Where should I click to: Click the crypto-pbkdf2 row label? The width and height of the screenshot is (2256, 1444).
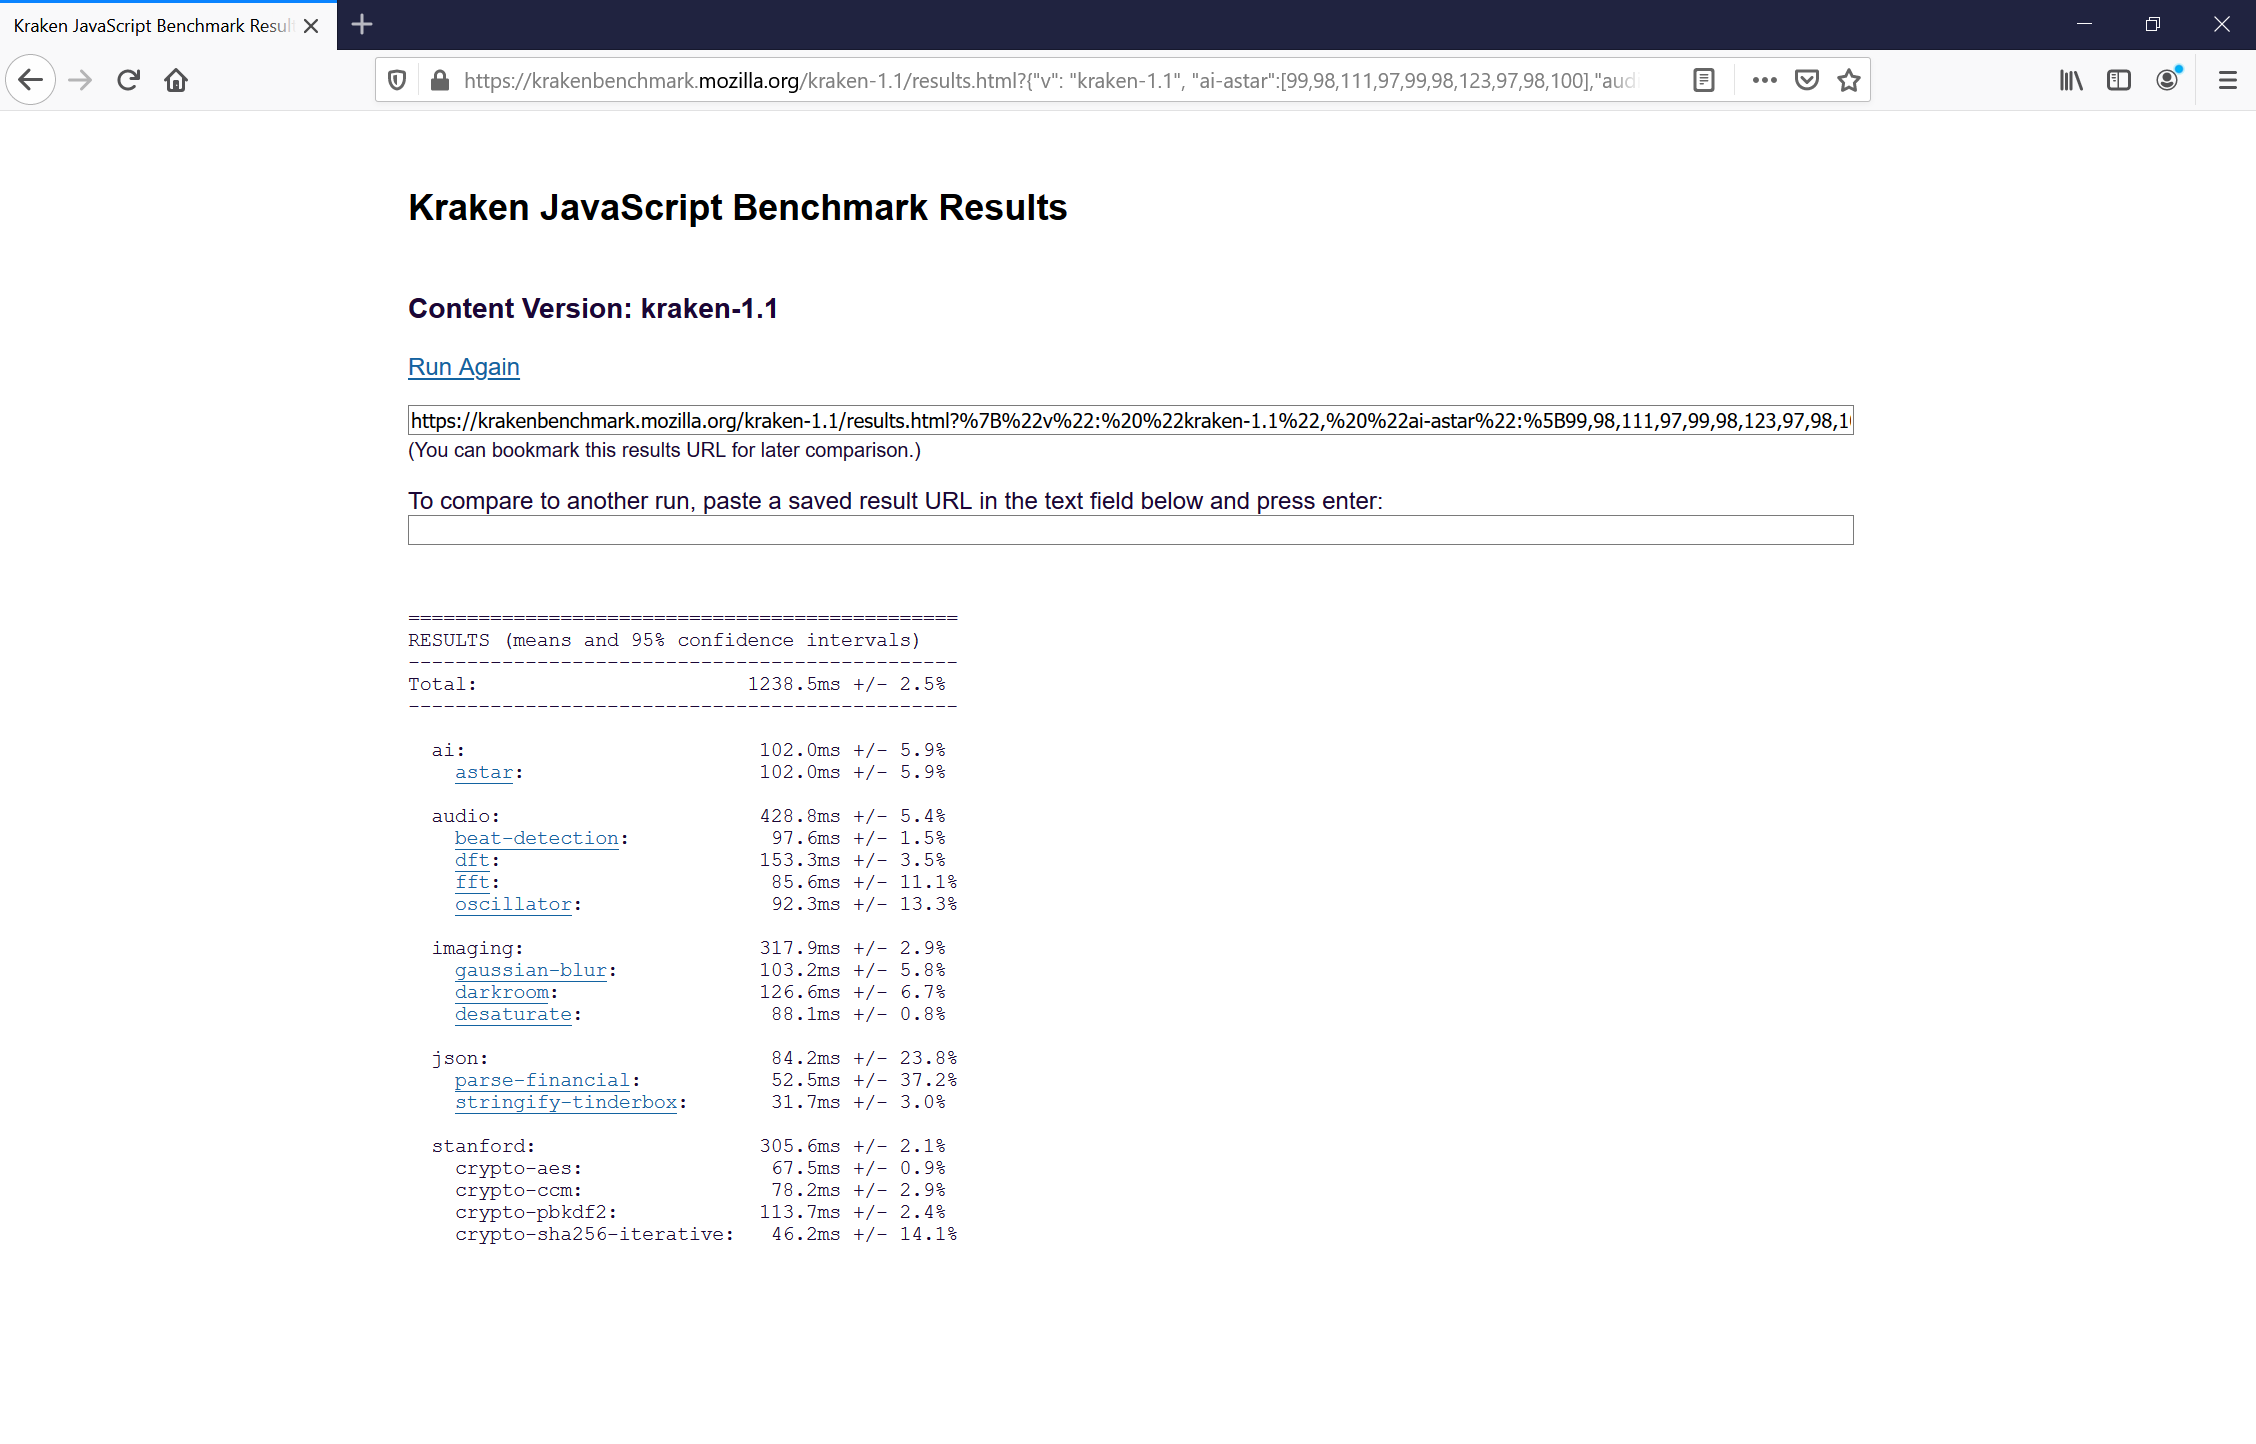(x=537, y=1212)
